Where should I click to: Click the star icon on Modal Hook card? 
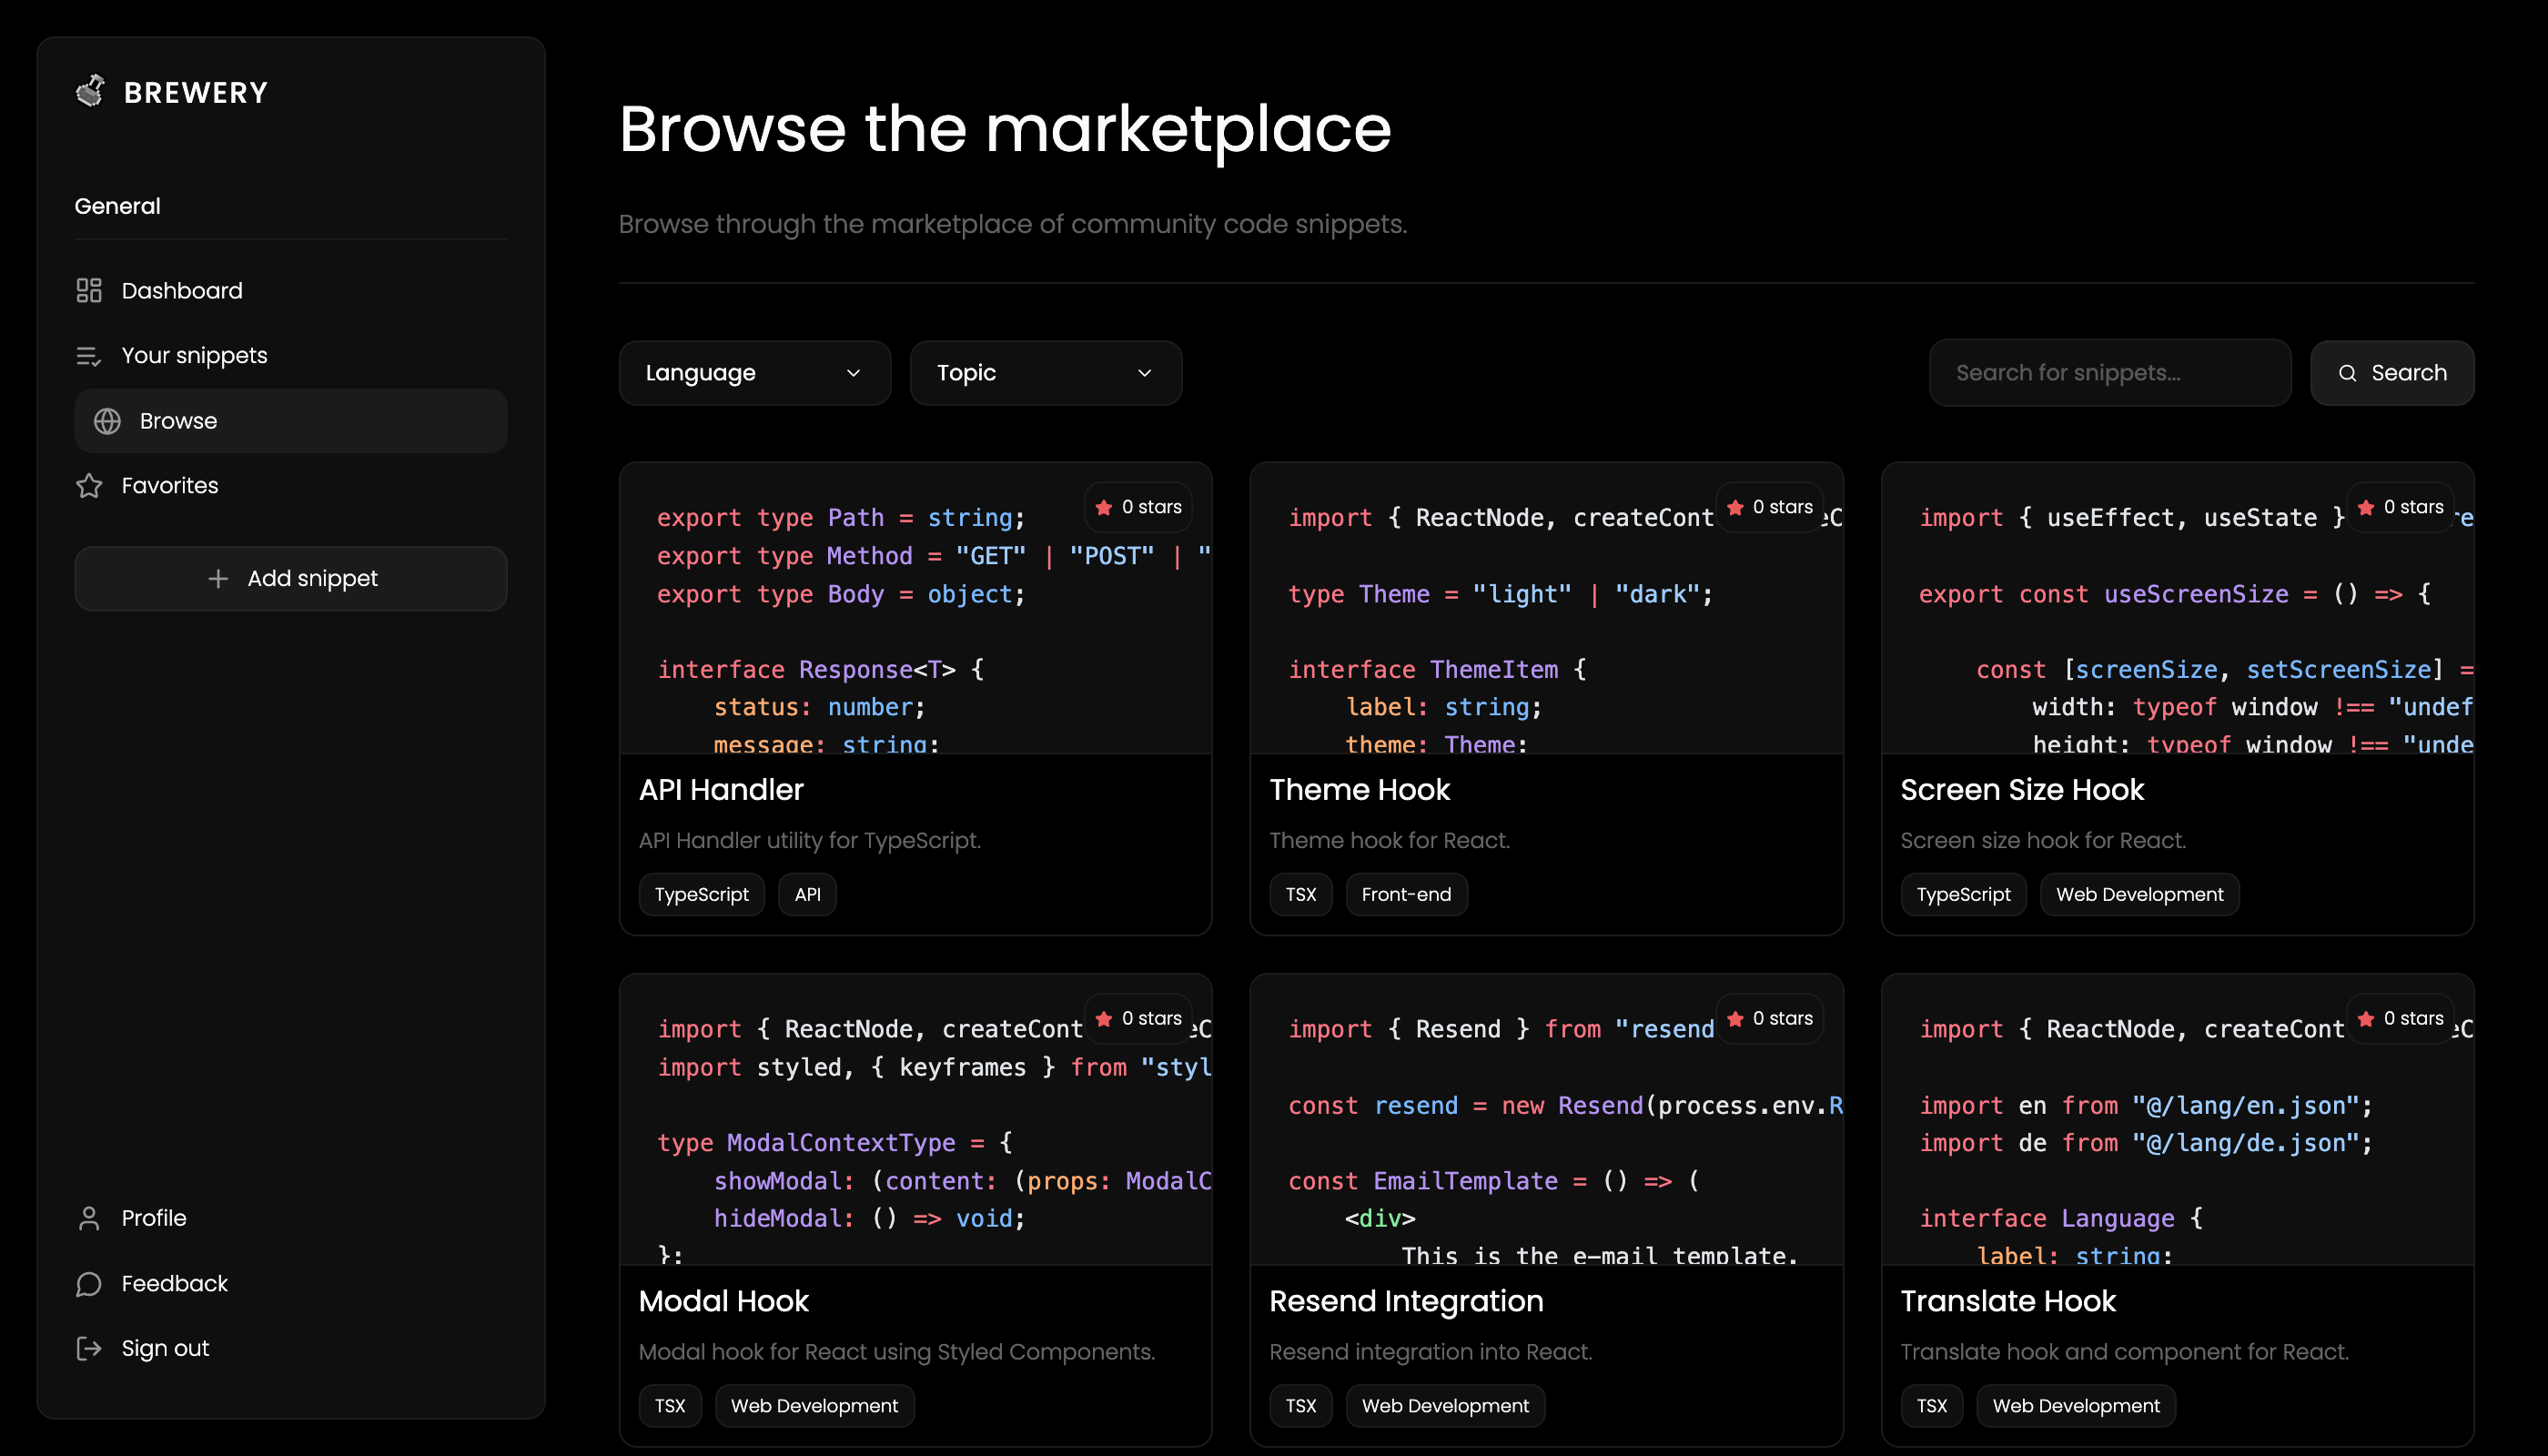(1104, 1018)
